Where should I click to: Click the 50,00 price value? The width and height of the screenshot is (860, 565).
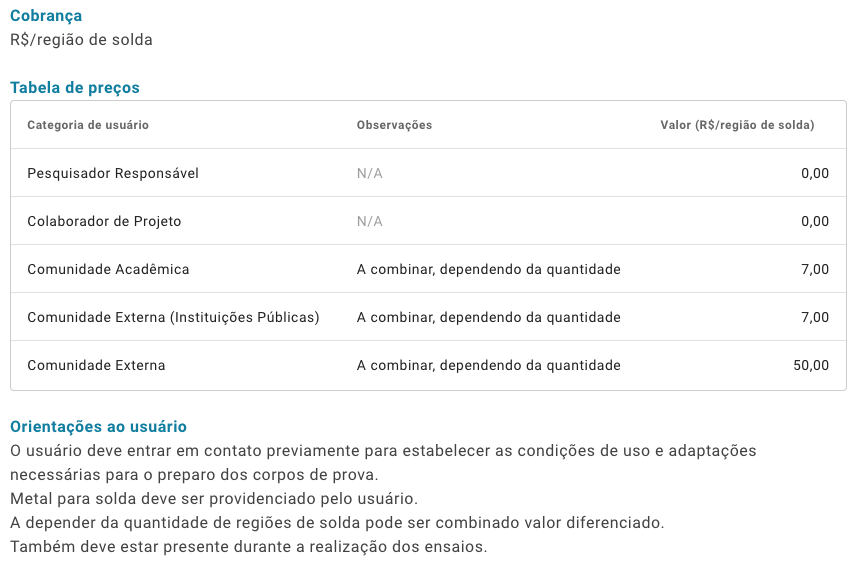point(811,365)
